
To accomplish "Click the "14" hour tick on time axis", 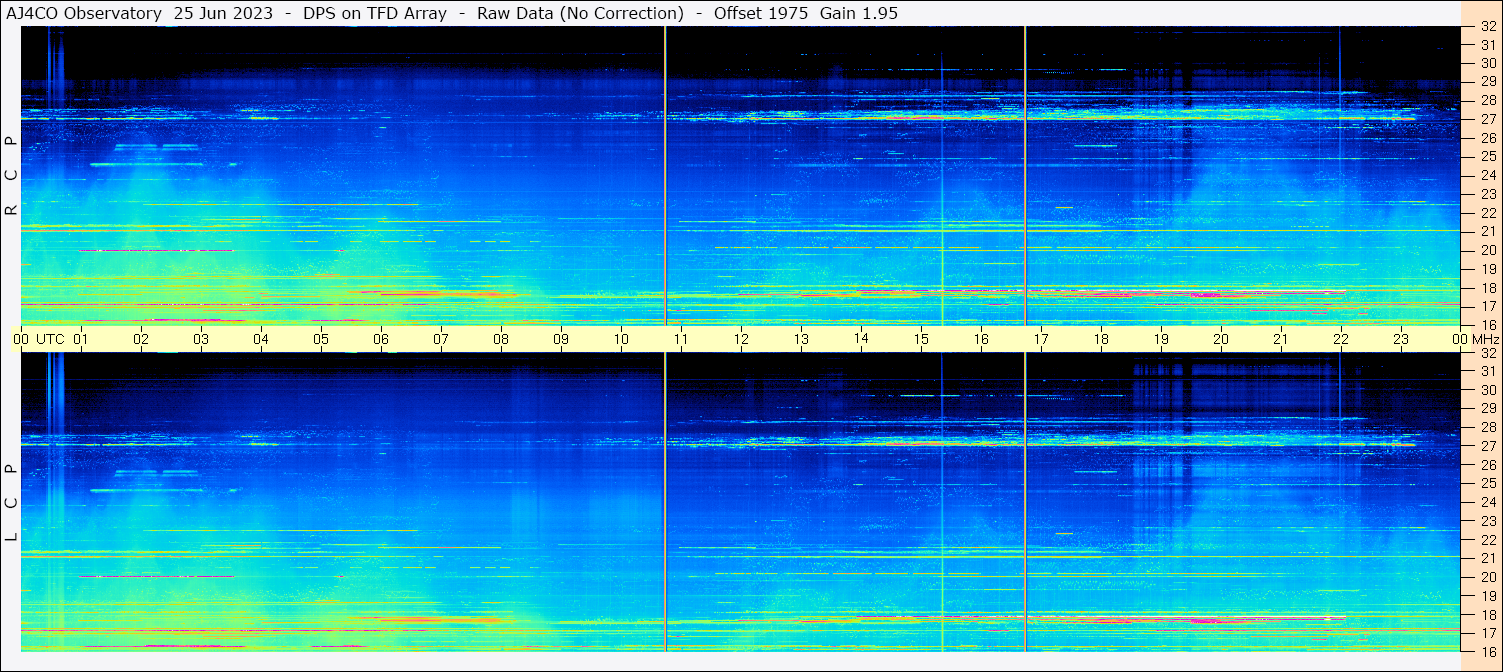I will (x=861, y=338).
